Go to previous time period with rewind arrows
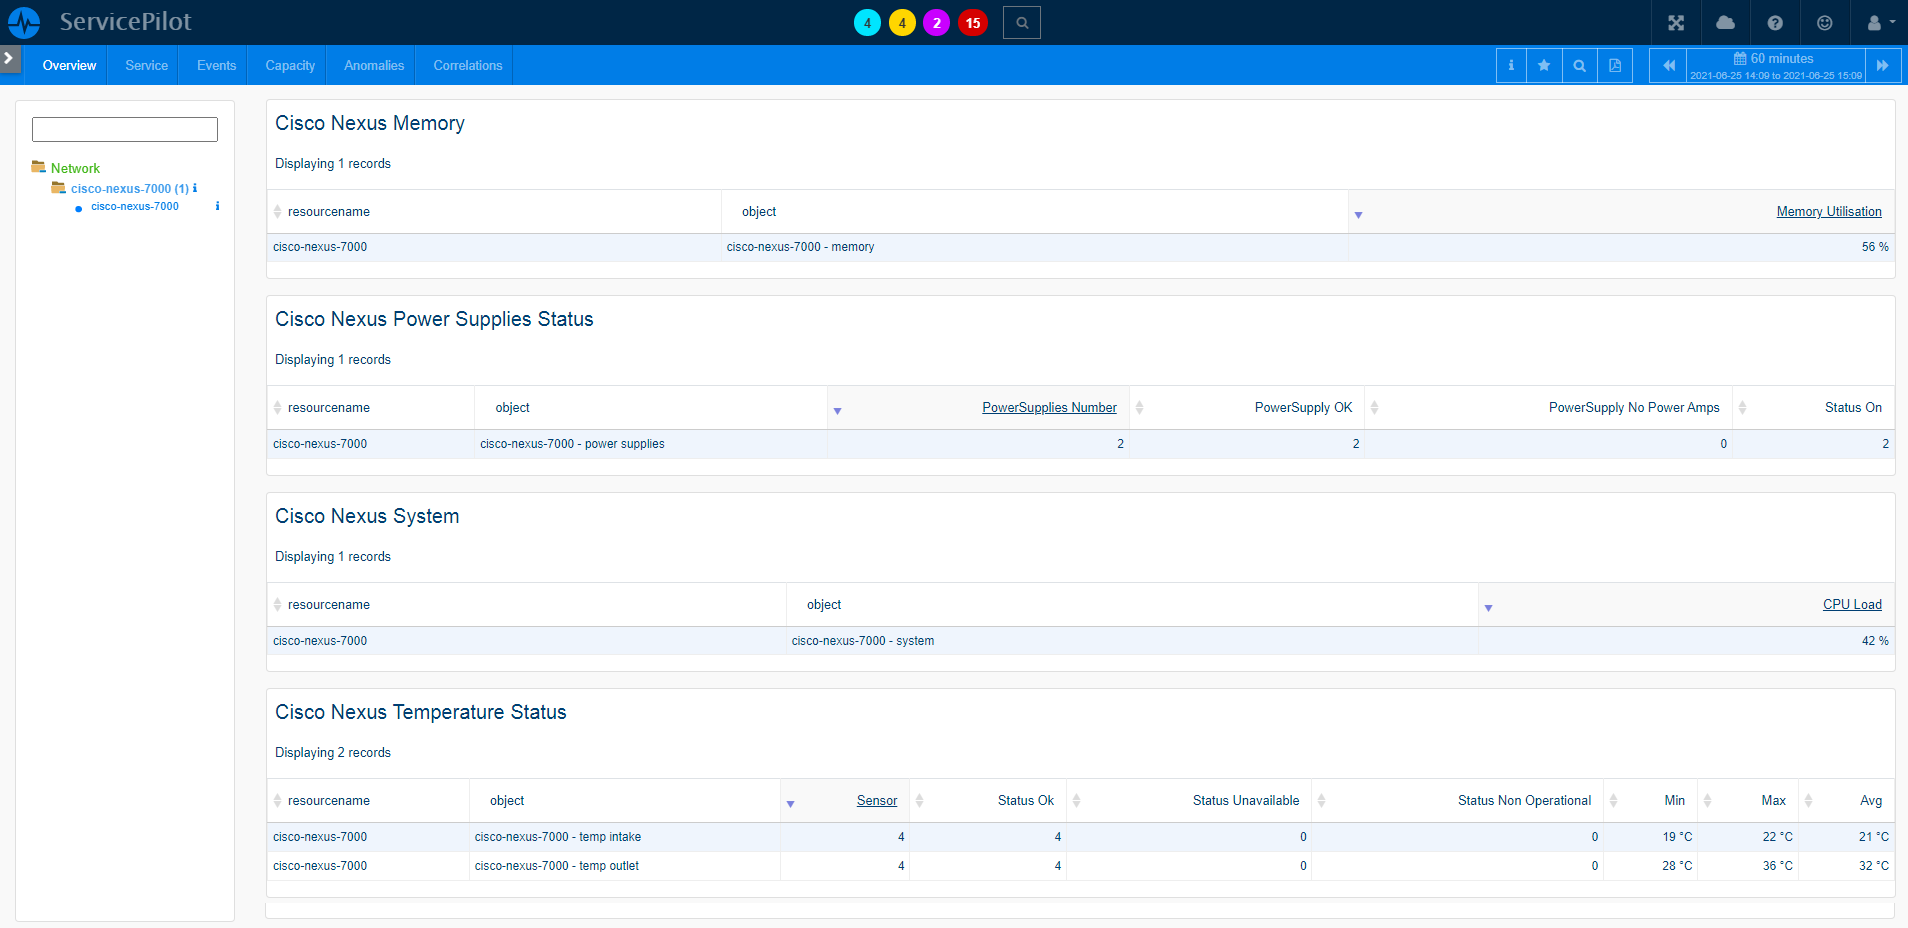 tap(1668, 66)
